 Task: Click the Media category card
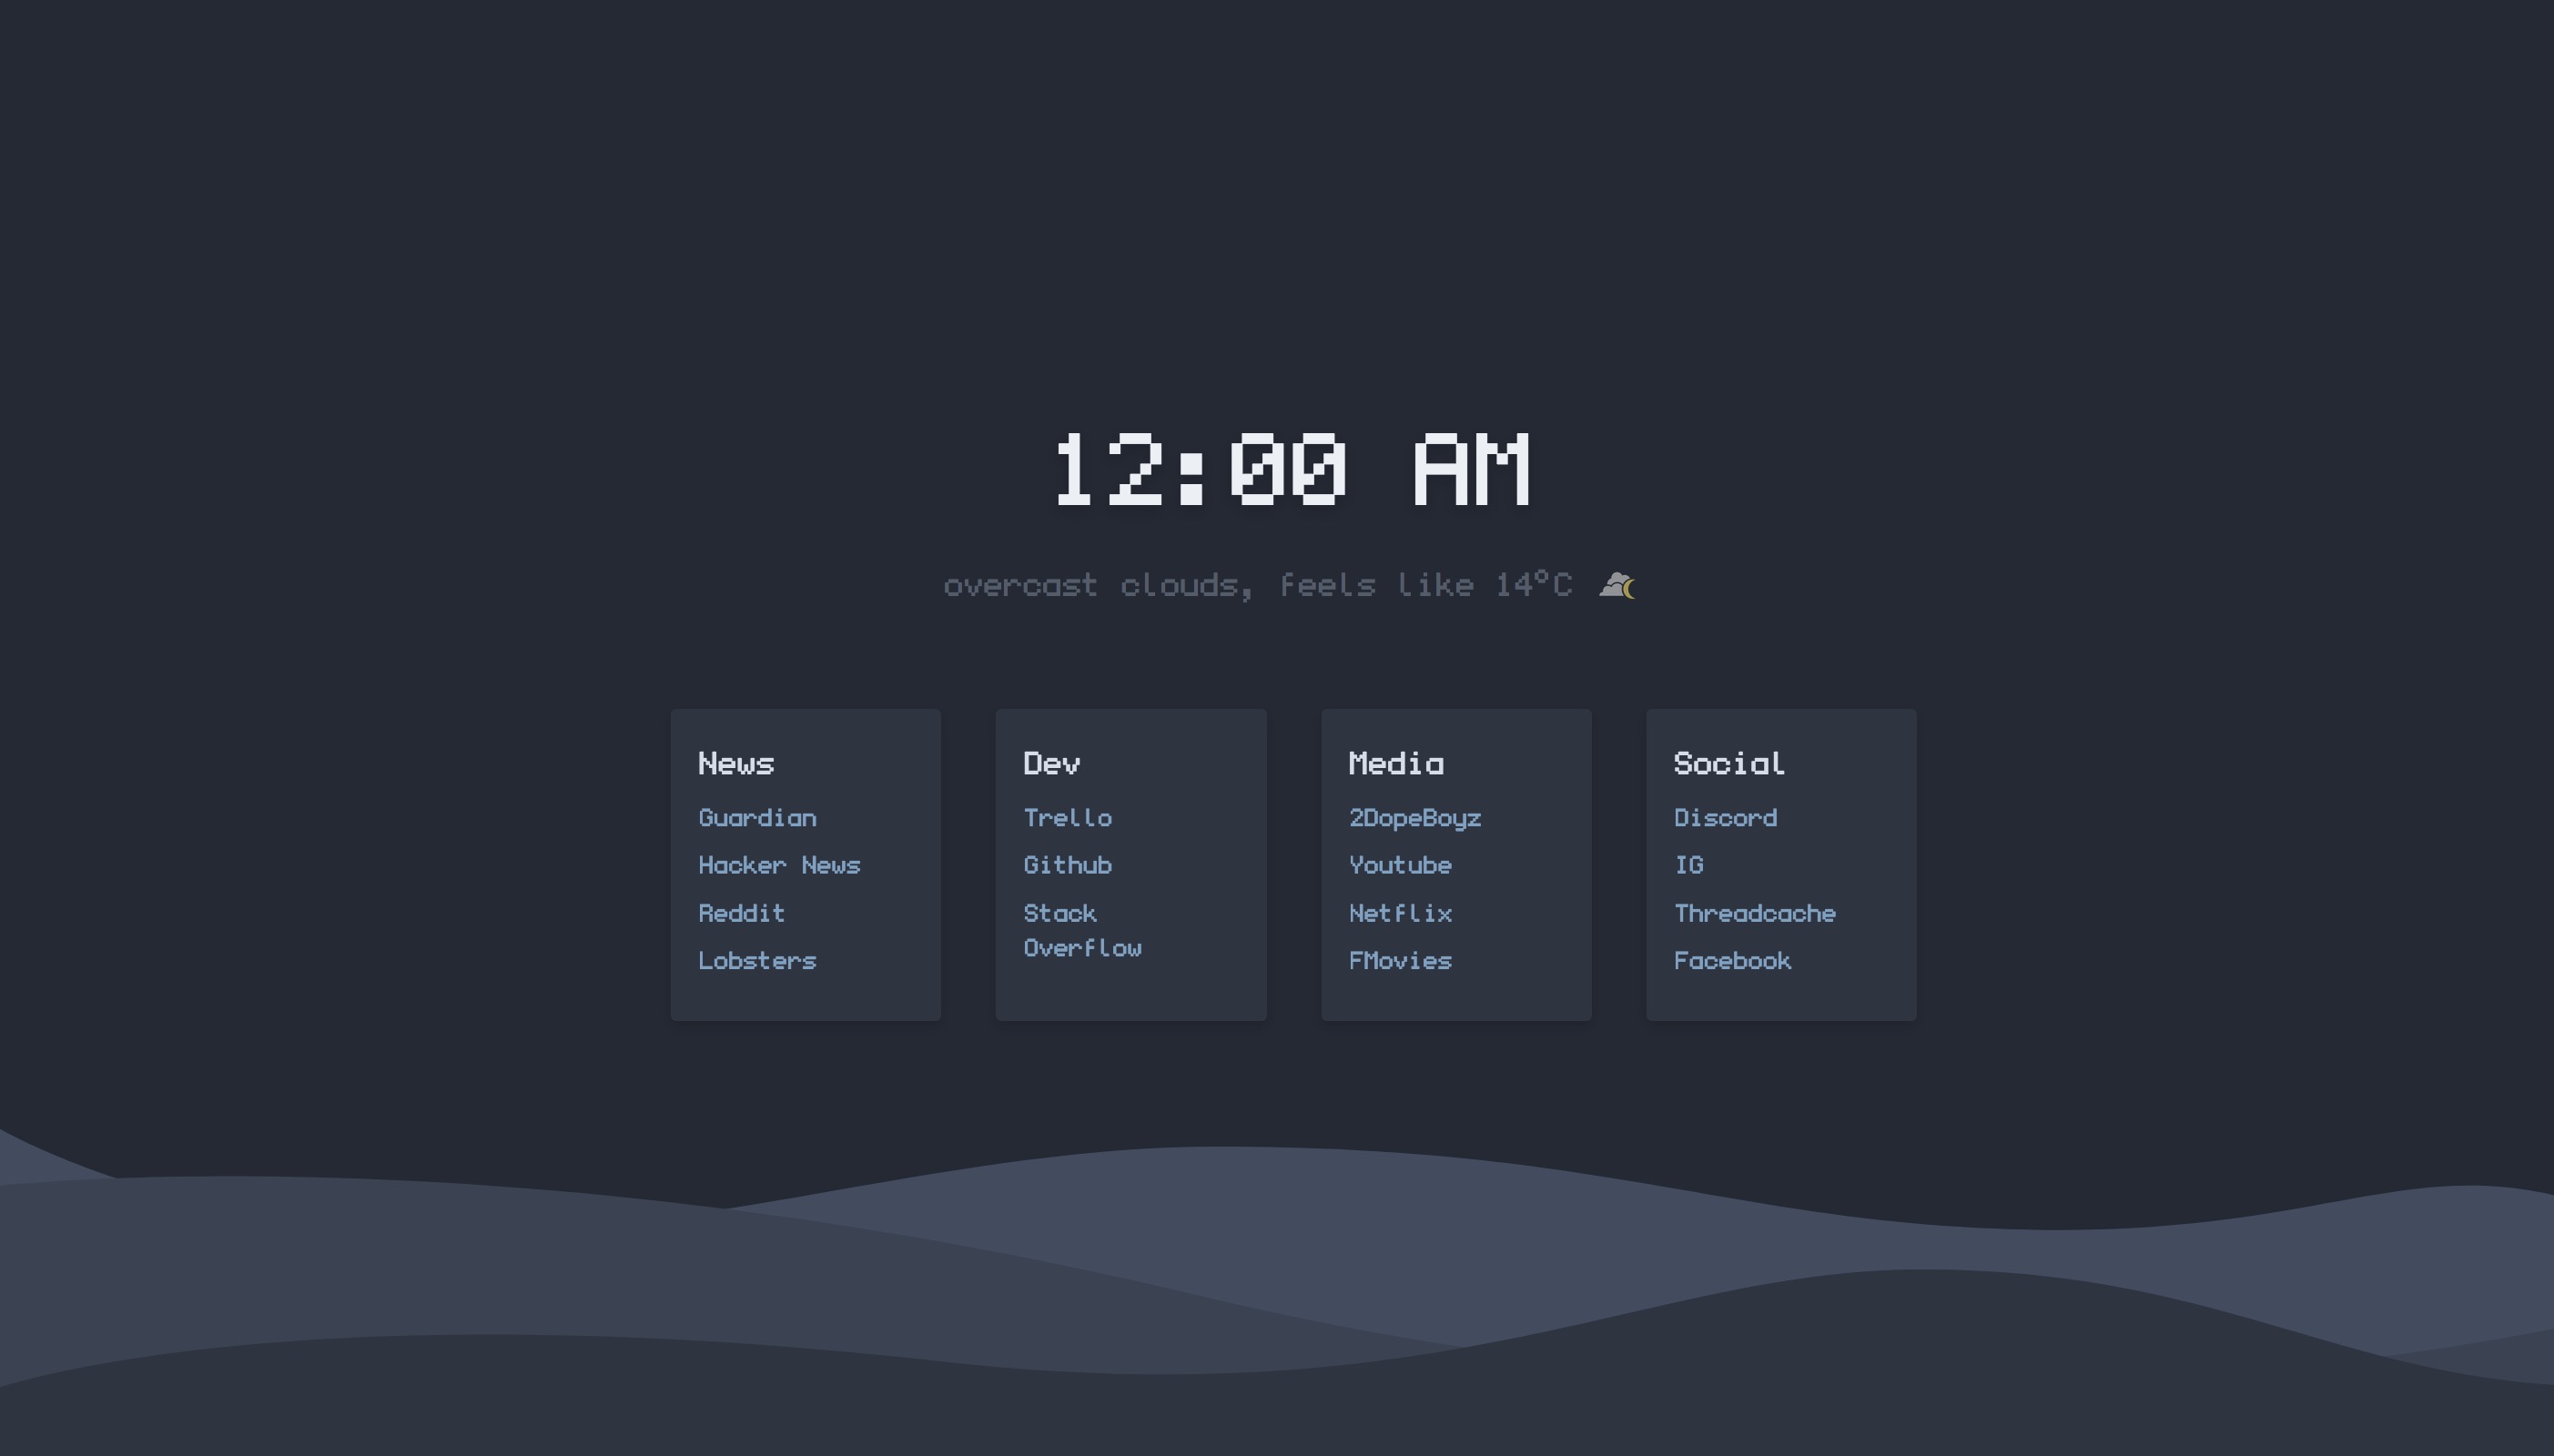tap(1456, 864)
